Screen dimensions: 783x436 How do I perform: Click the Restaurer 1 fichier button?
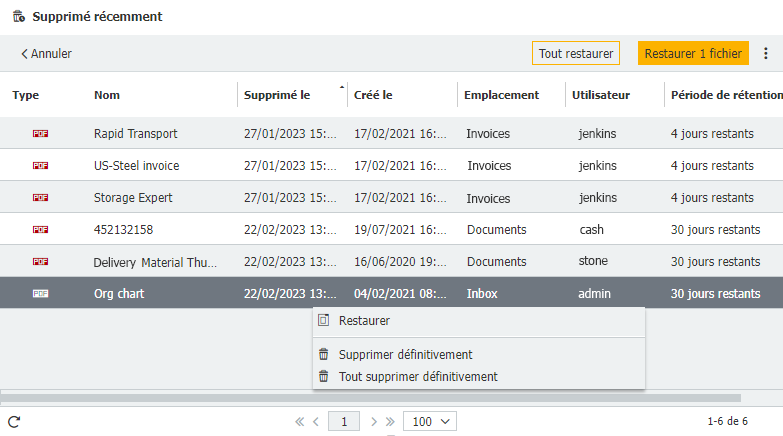(693, 54)
